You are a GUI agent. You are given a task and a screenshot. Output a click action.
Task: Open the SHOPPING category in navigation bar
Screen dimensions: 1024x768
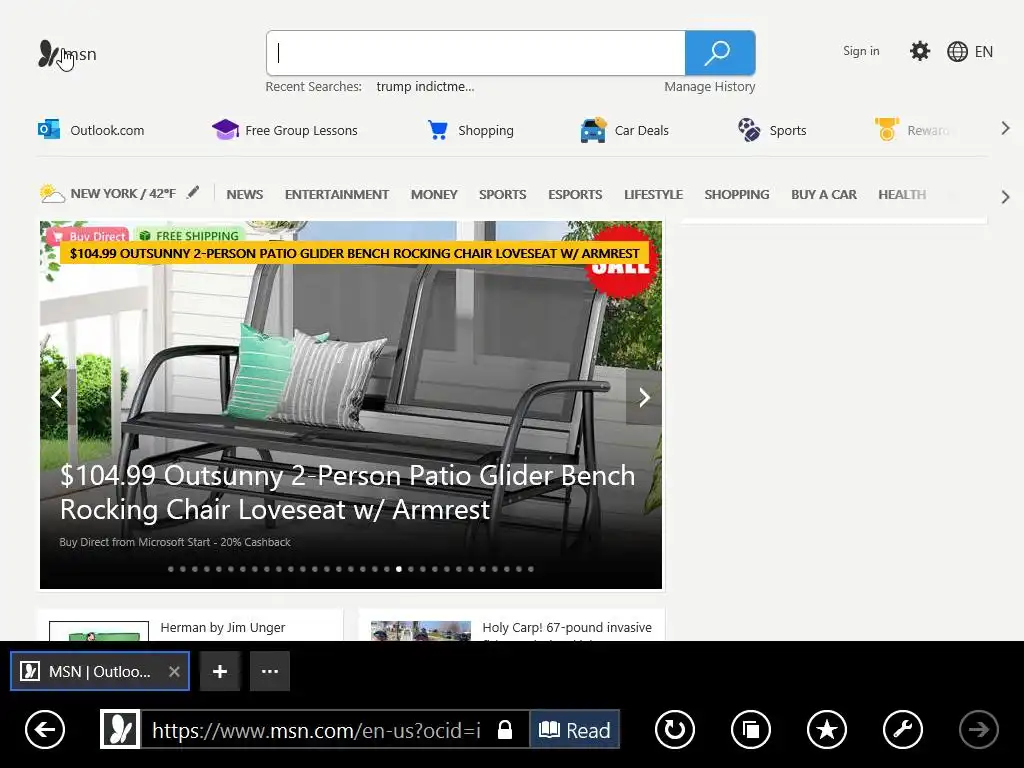click(737, 195)
